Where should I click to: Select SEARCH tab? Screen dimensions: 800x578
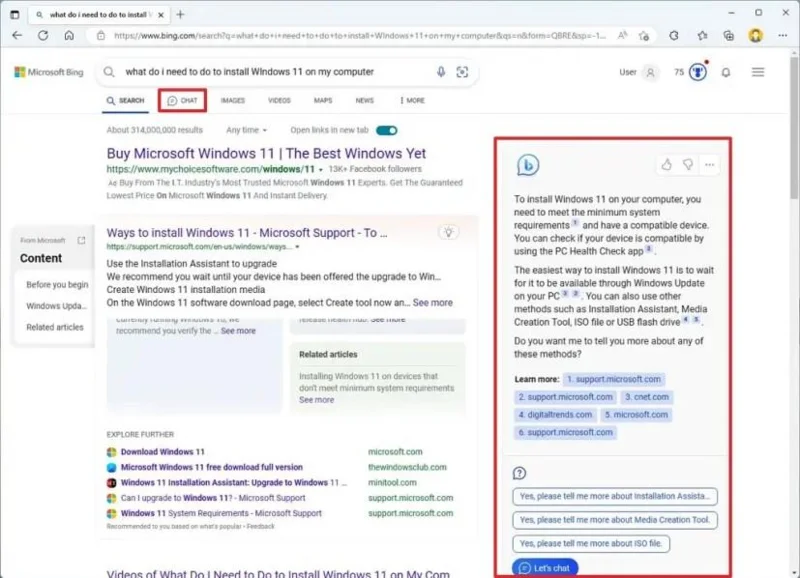[x=126, y=100]
